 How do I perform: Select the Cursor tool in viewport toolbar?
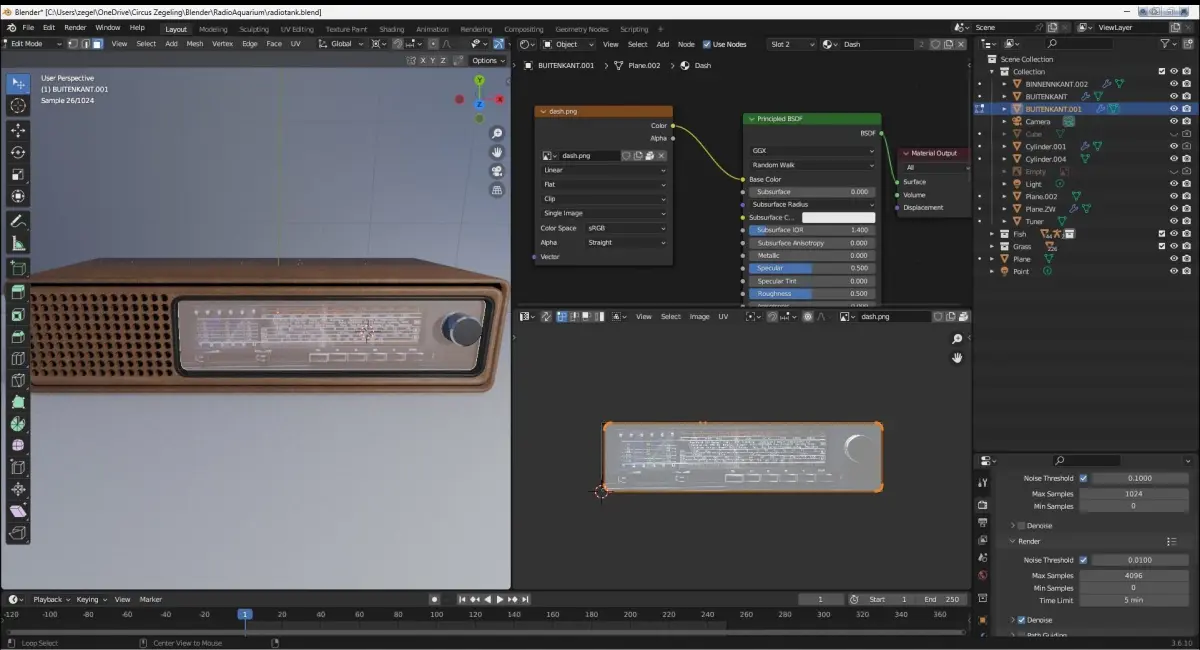18,106
